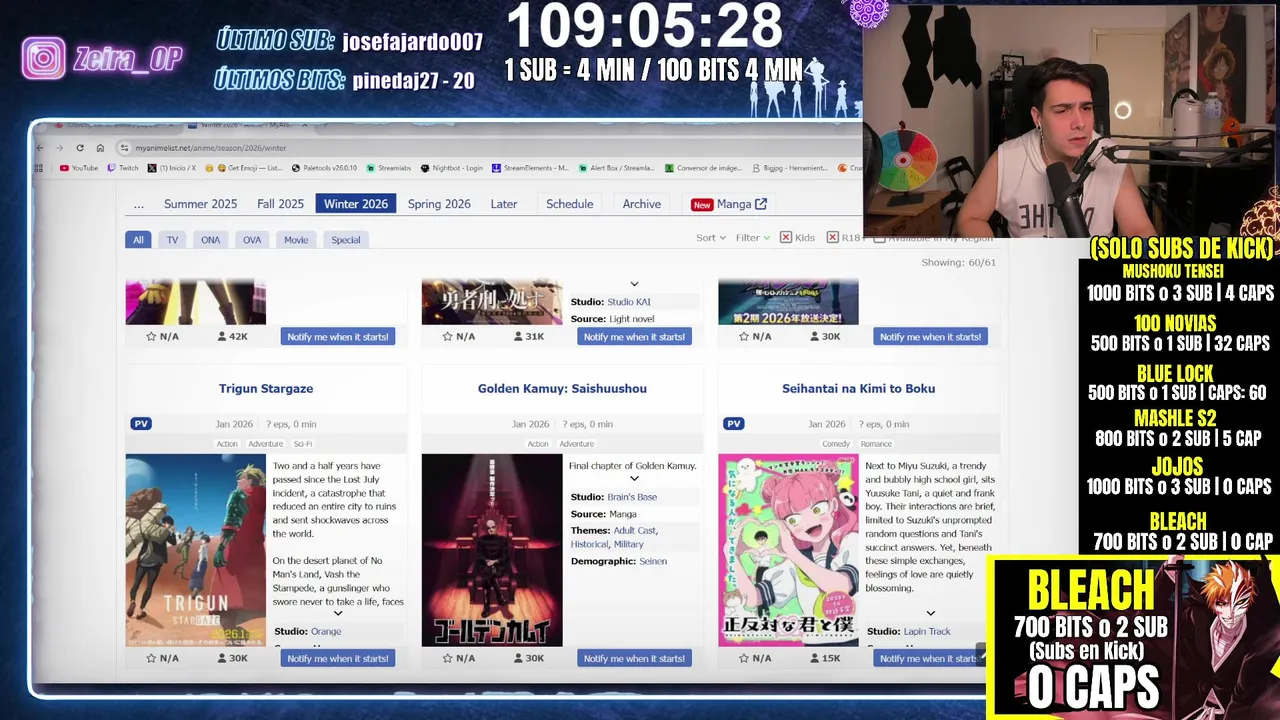1280x720 pixels.
Task: Open the Sort dropdown
Action: pyautogui.click(x=710, y=238)
